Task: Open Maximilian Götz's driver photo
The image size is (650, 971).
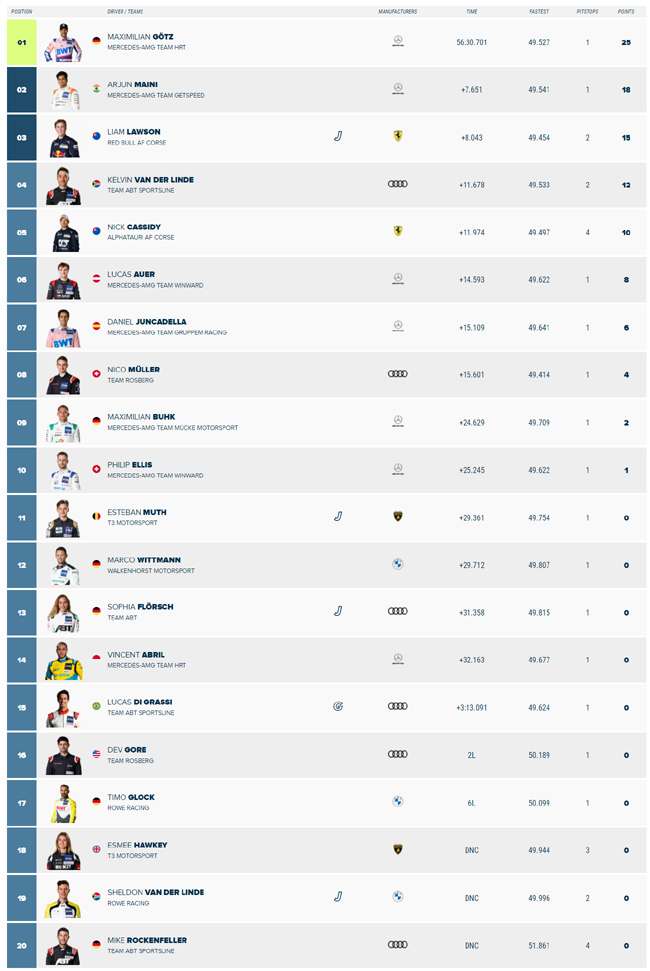Action: [x=63, y=43]
